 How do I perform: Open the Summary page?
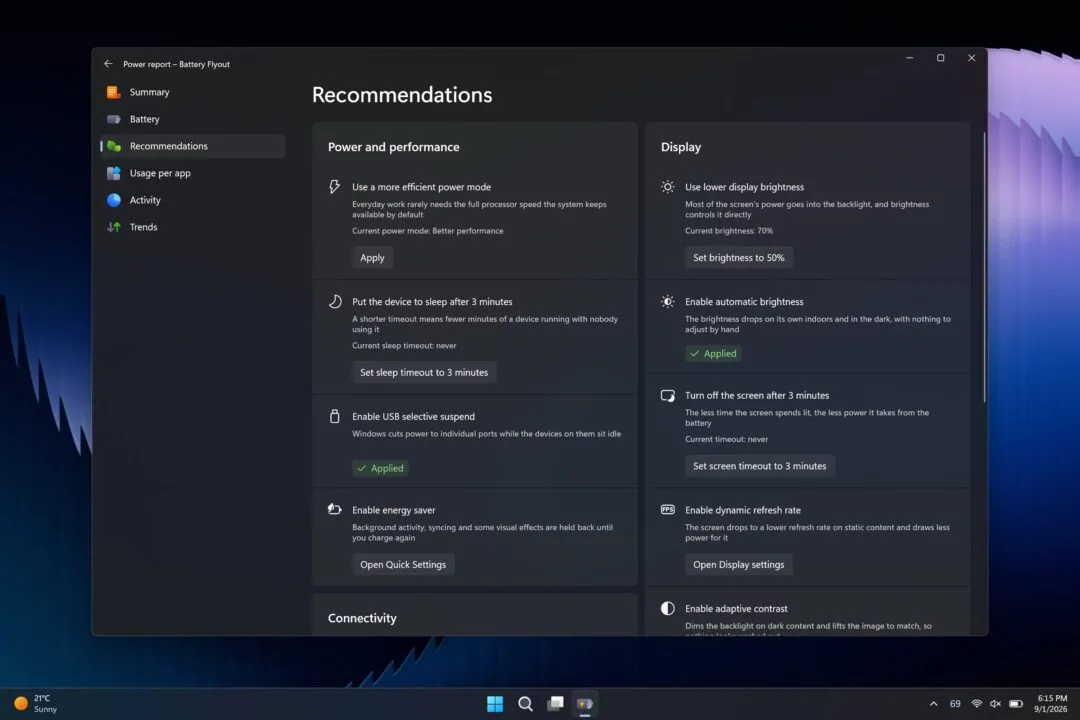193,92
